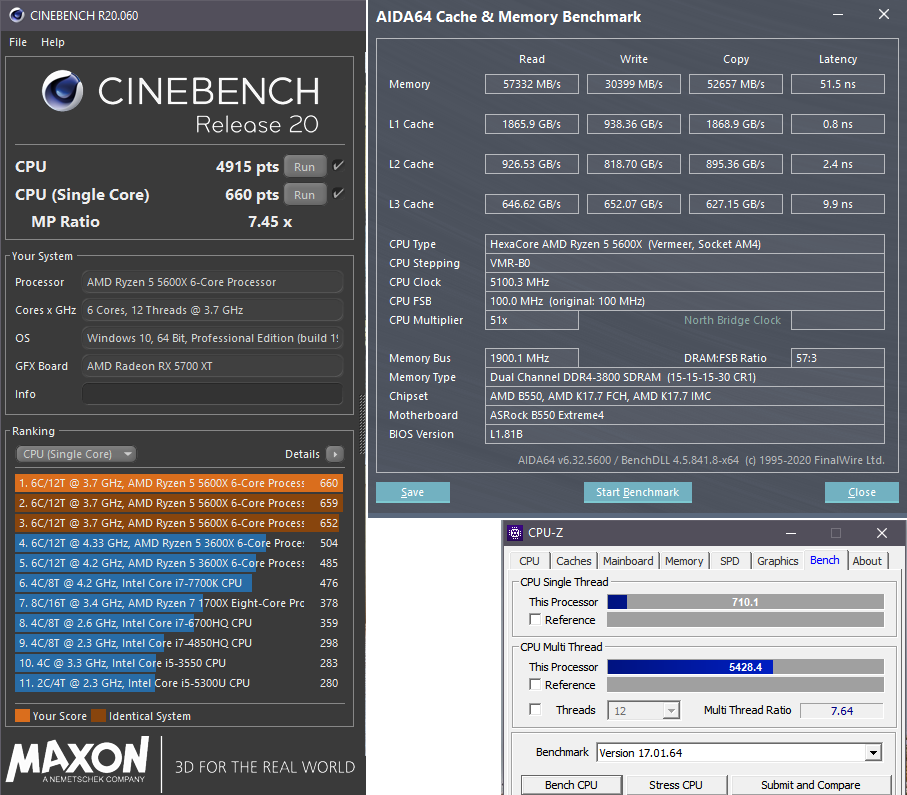Click the Multi Thread Ratio value 7.64
Image resolution: width=907 pixels, height=795 pixels.
pos(842,711)
